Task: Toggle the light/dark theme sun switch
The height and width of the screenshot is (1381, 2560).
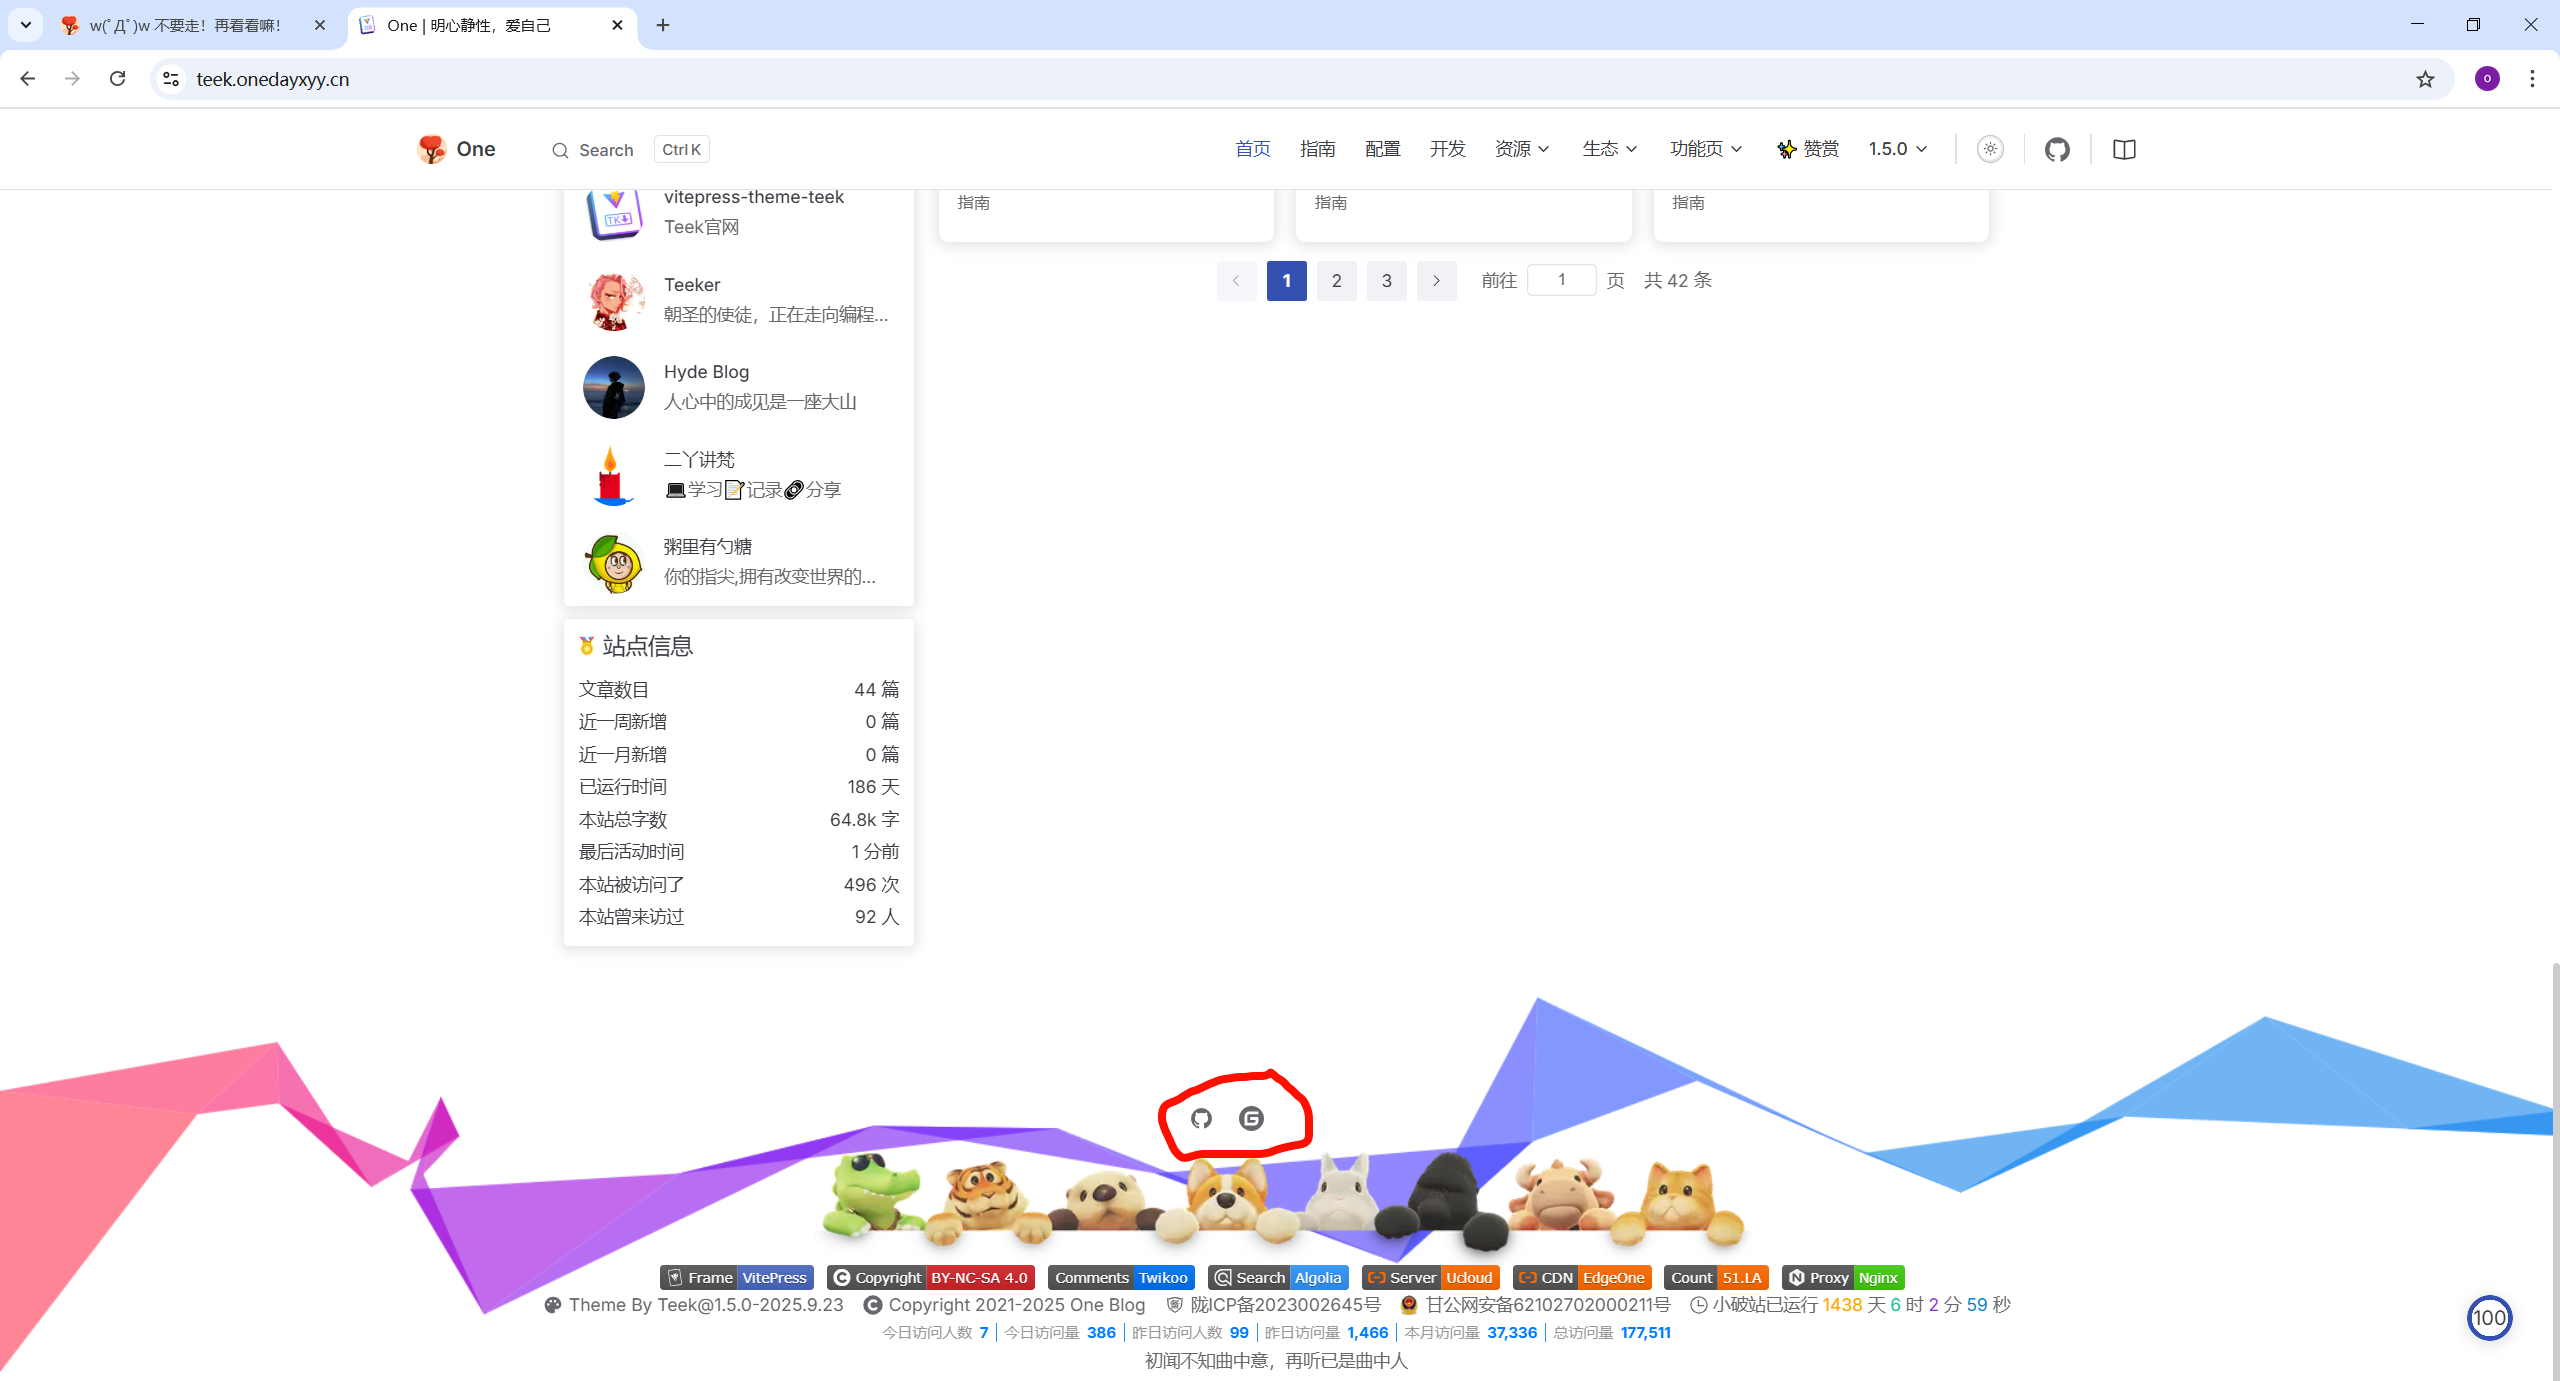Action: (1990, 149)
